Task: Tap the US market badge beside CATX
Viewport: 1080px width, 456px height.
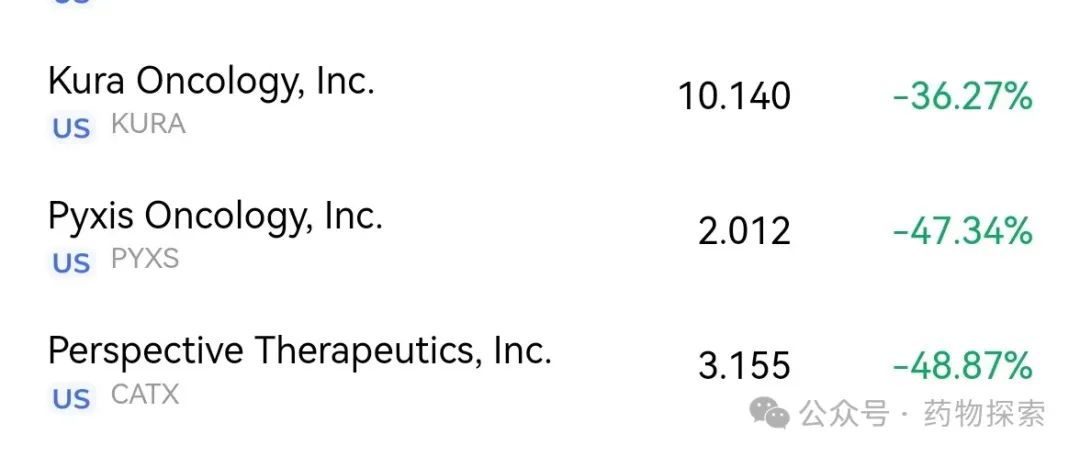Action: pyautogui.click(x=71, y=398)
